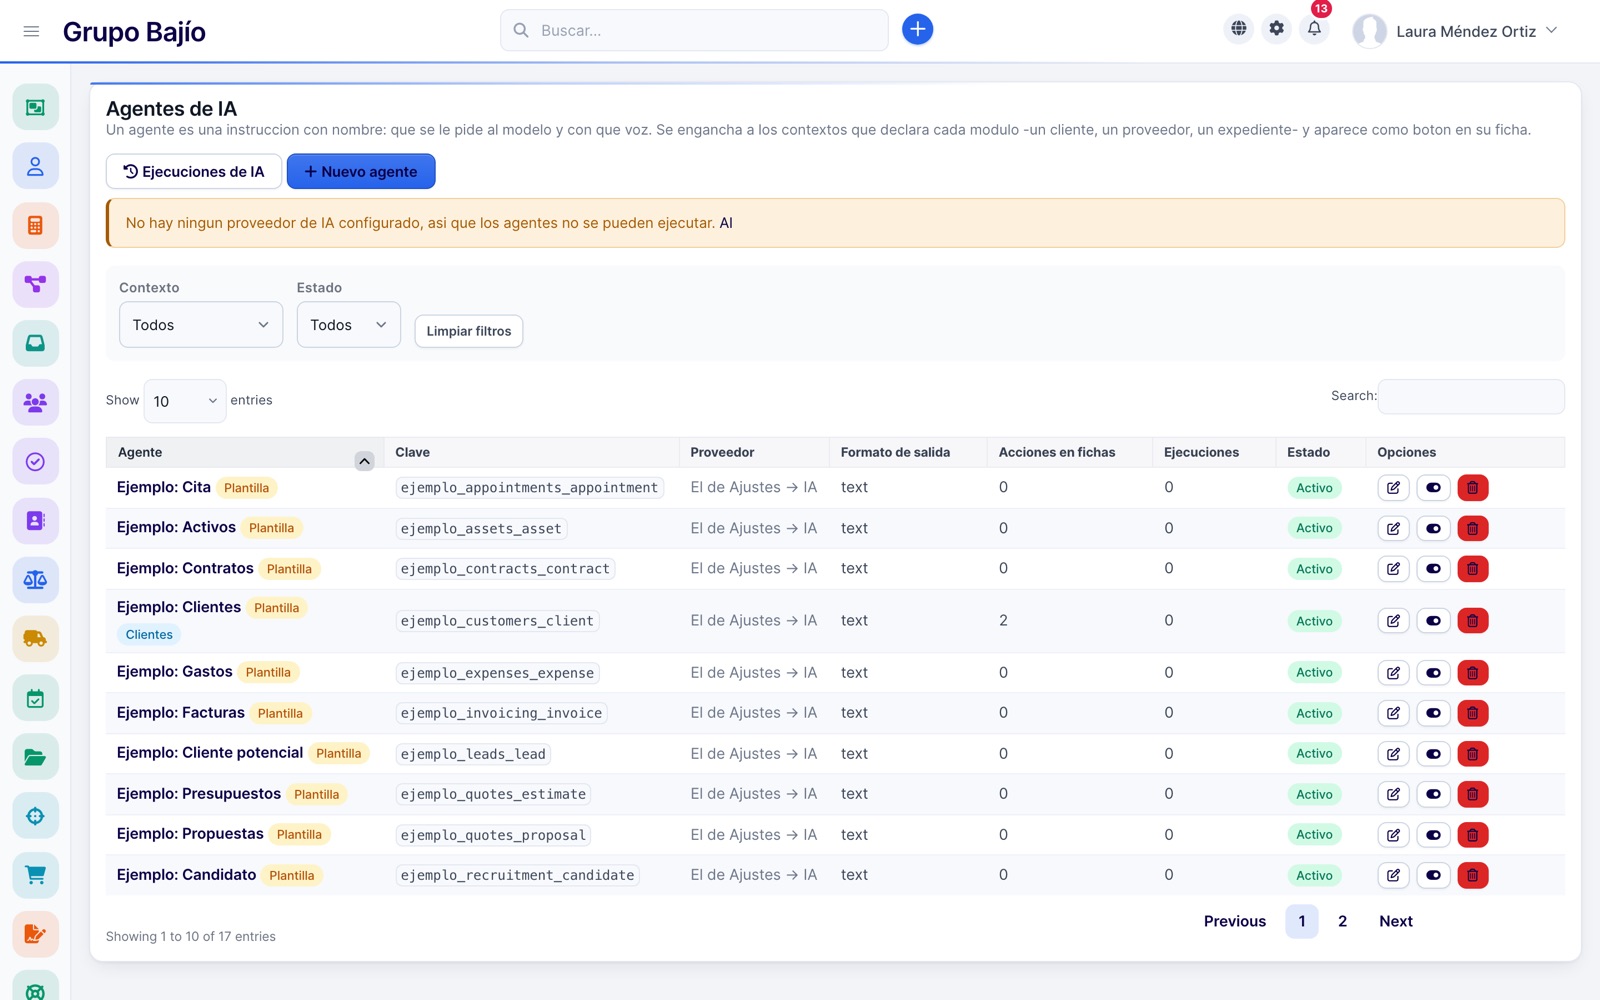
Task: Toggle status of Ejemplo: Contratos agent
Action: click(1433, 569)
